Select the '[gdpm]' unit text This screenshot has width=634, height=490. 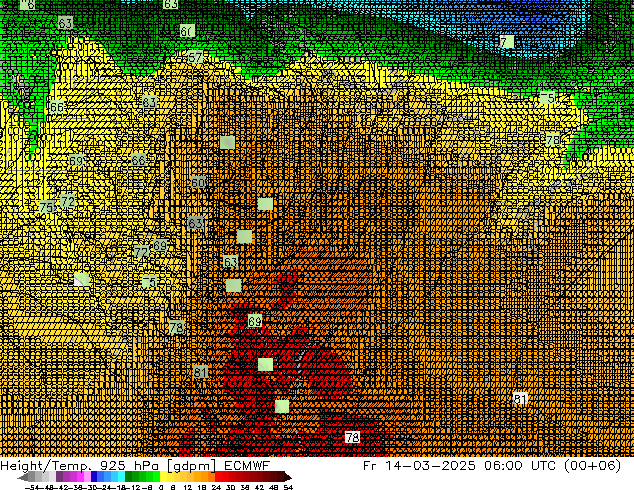point(191,465)
